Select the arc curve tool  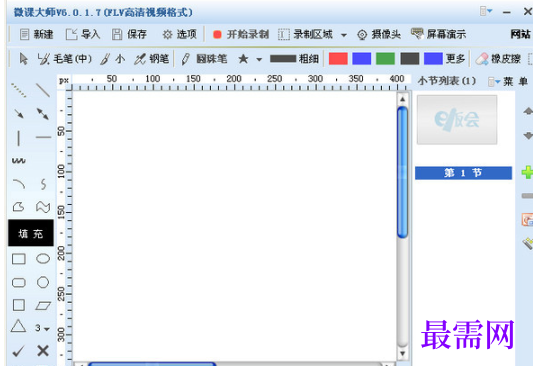coord(19,184)
